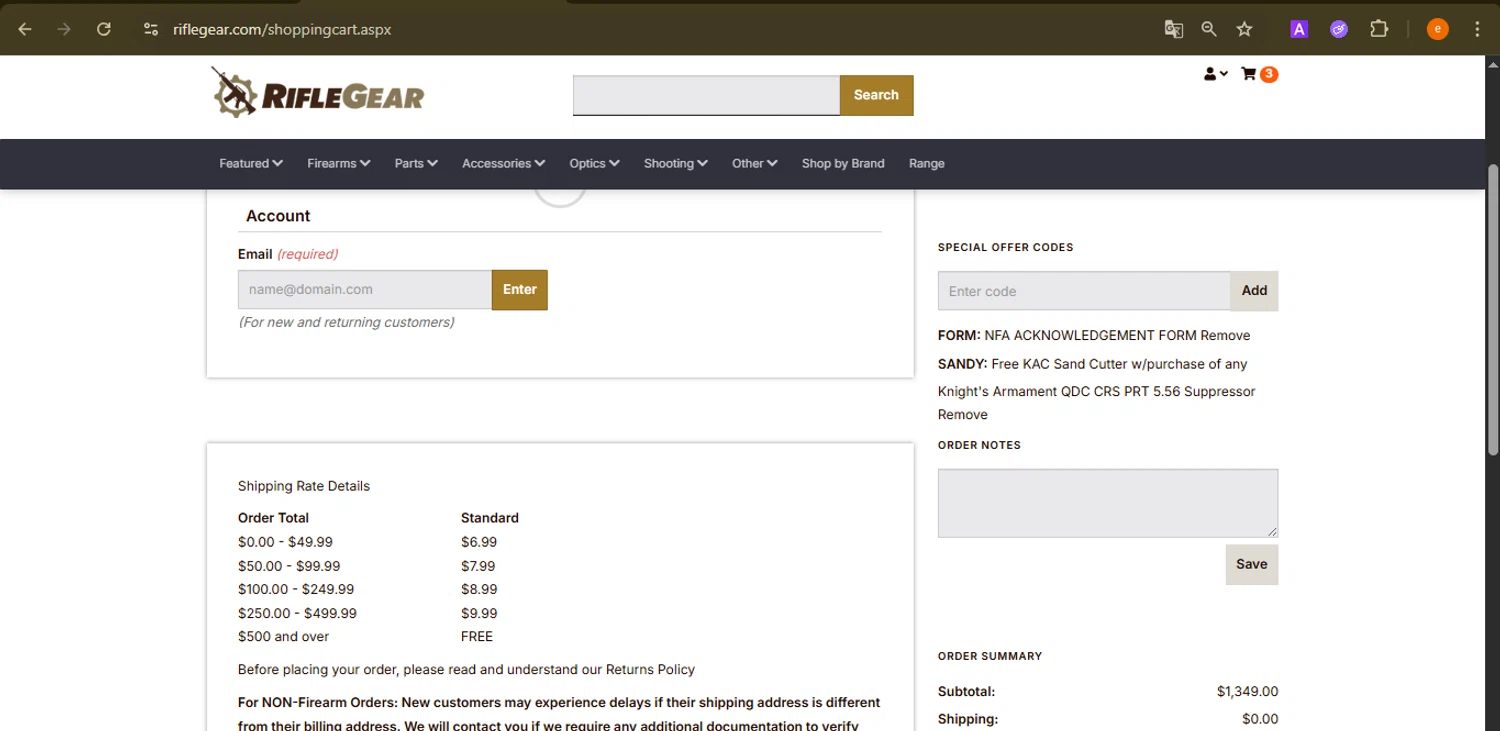Click the RifleGear logo
The height and width of the screenshot is (731, 1500).
[x=317, y=93]
